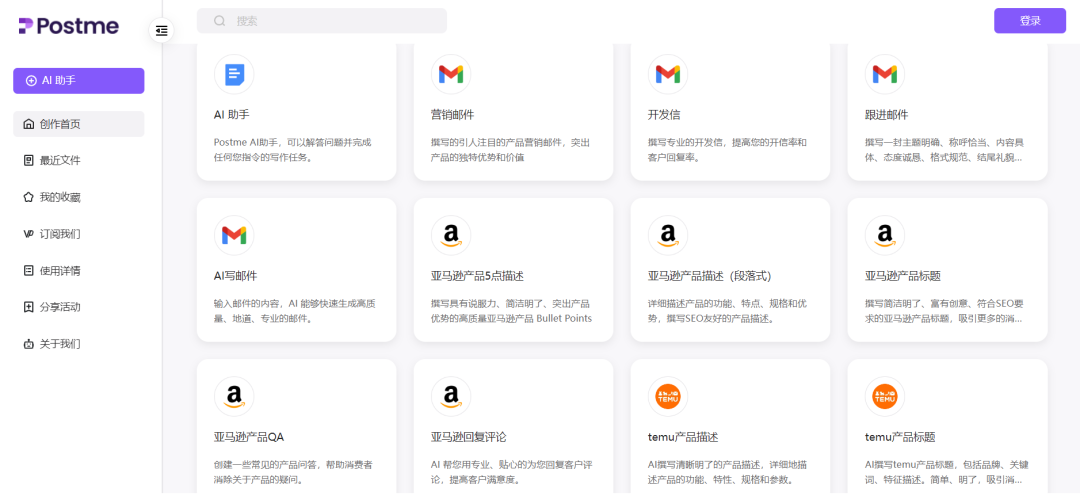Click the Amazon icon of 亚马逊产品描述（段落式）card

(668, 236)
